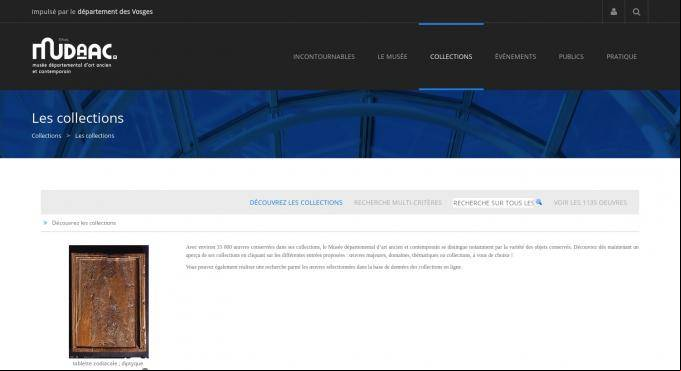Open the user account icon
Screen dimensions: 681x371
click(613, 12)
